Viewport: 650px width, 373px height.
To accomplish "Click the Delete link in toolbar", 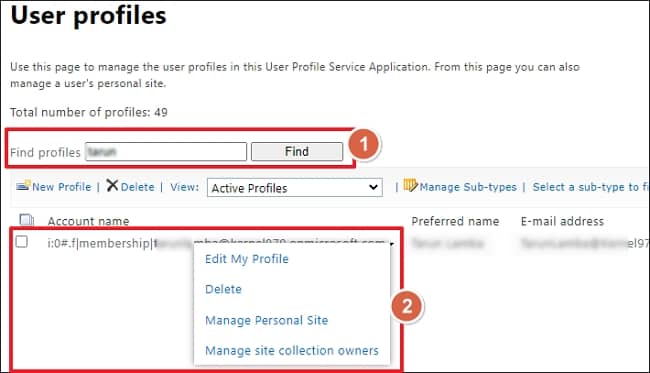I will click(138, 187).
